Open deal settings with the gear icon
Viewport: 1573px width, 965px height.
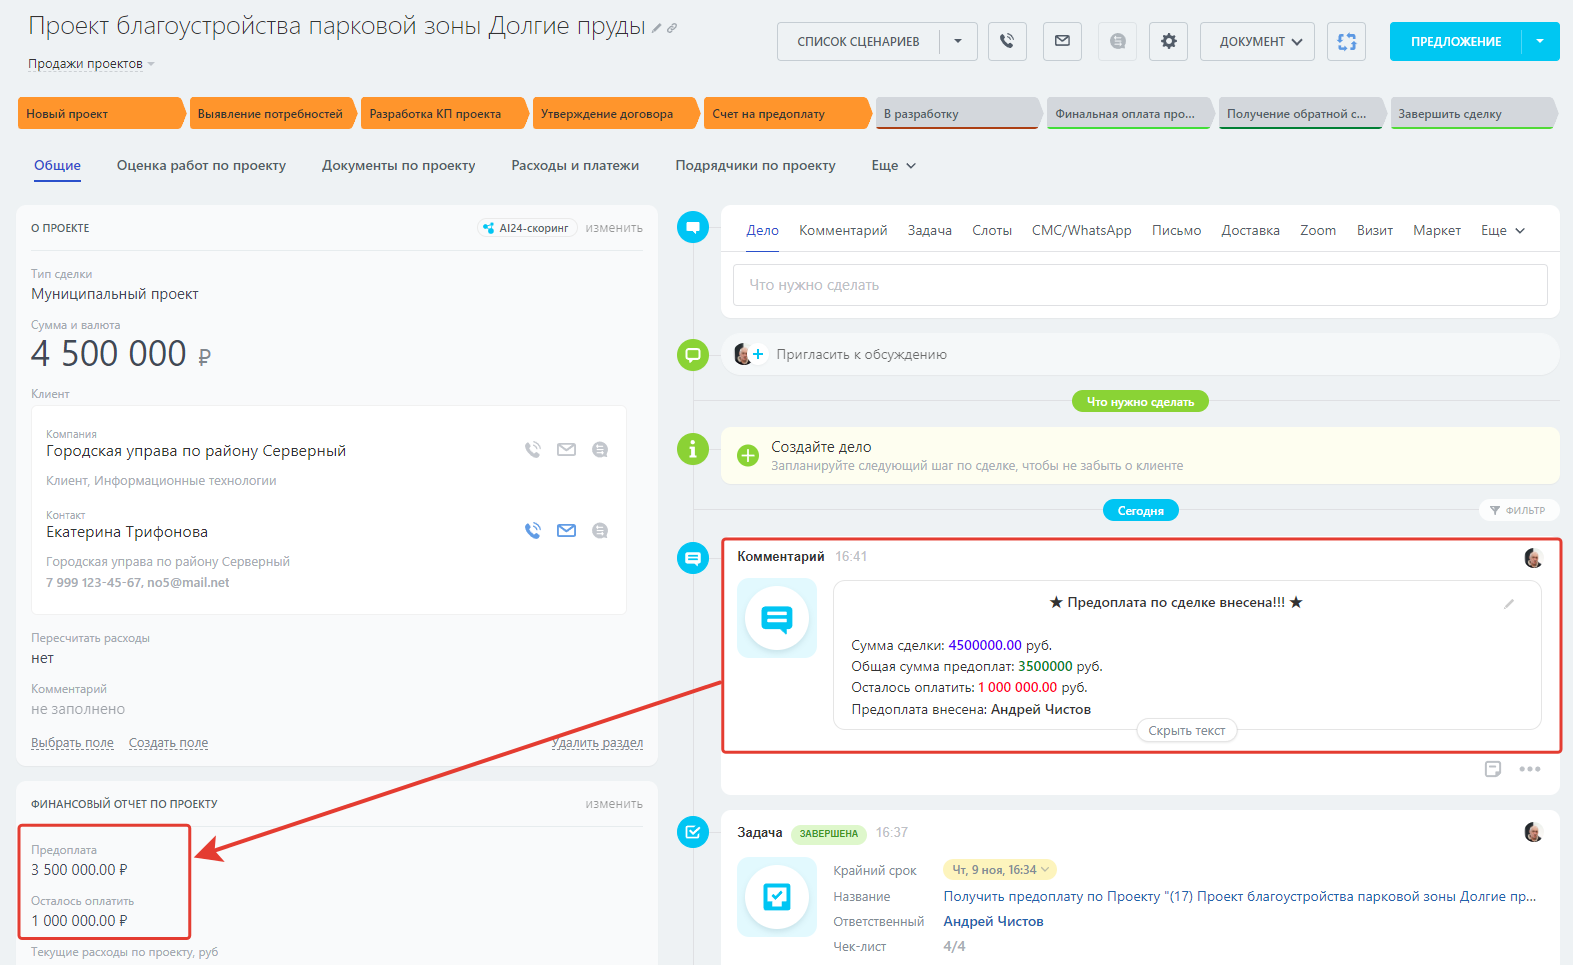1168,41
